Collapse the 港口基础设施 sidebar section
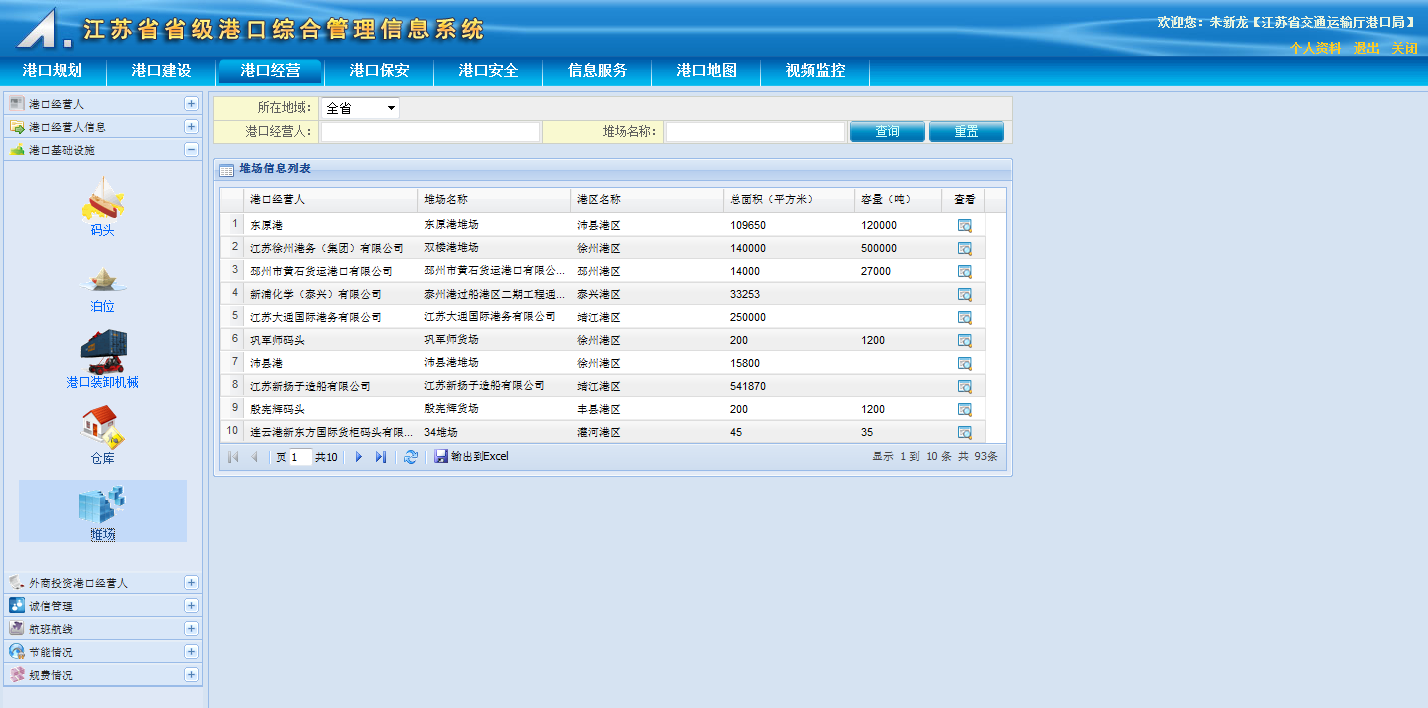This screenshot has height=708, width=1428. [191, 150]
